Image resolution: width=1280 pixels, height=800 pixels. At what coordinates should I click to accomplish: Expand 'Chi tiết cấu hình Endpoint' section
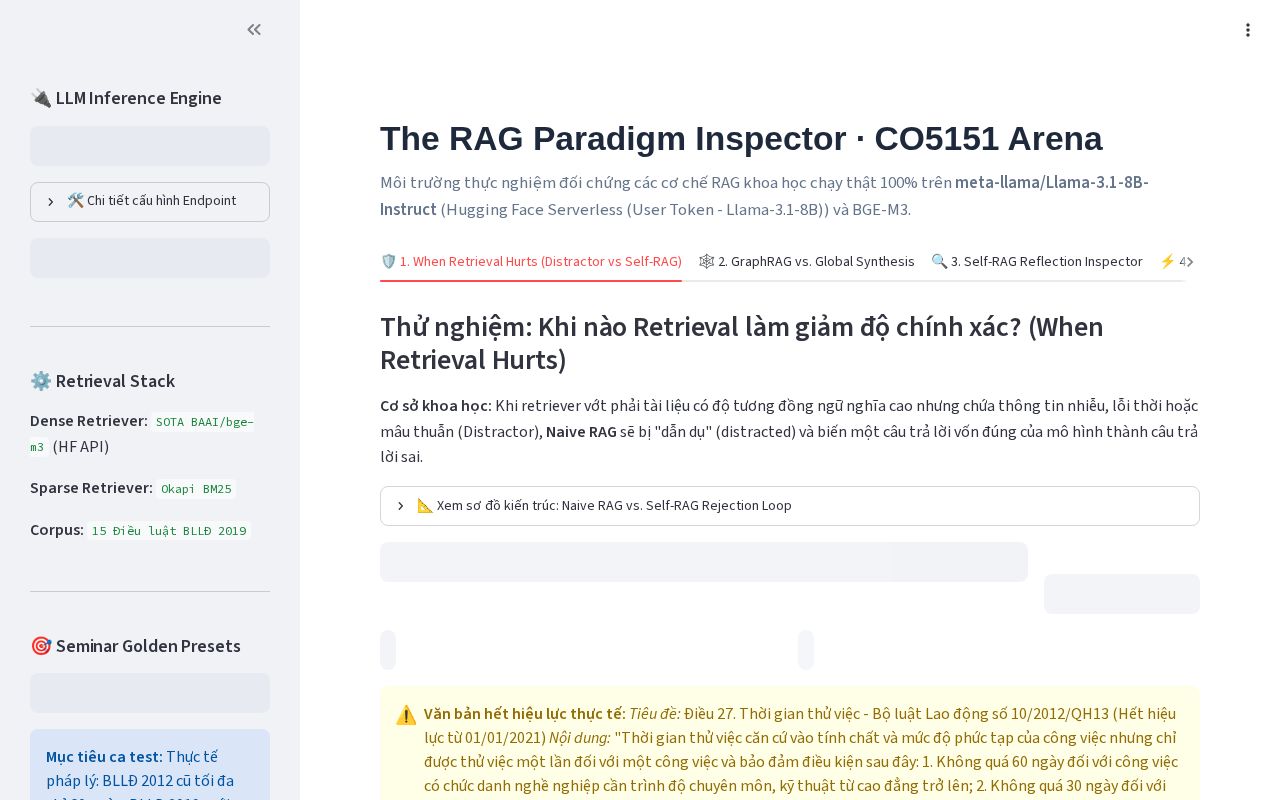(x=150, y=201)
